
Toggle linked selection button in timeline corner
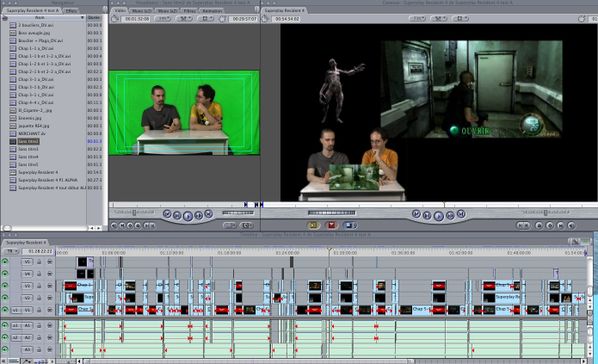coord(575,242)
